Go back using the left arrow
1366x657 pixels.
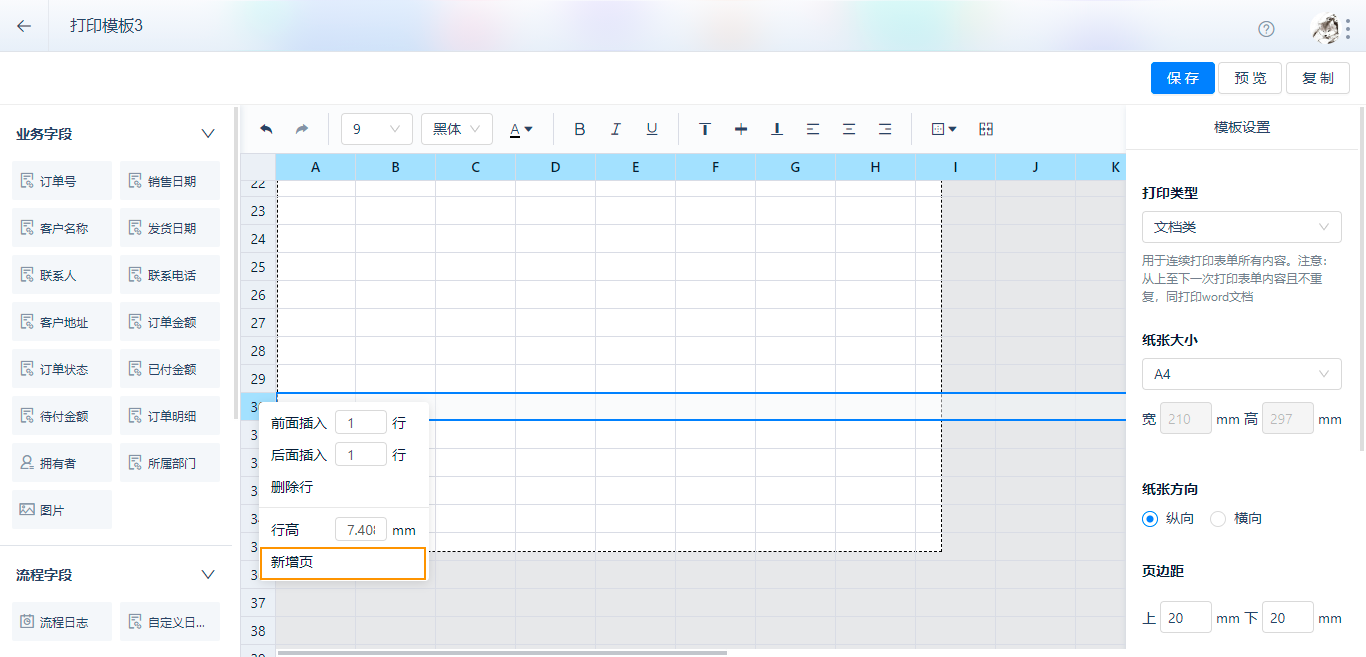coord(24,26)
